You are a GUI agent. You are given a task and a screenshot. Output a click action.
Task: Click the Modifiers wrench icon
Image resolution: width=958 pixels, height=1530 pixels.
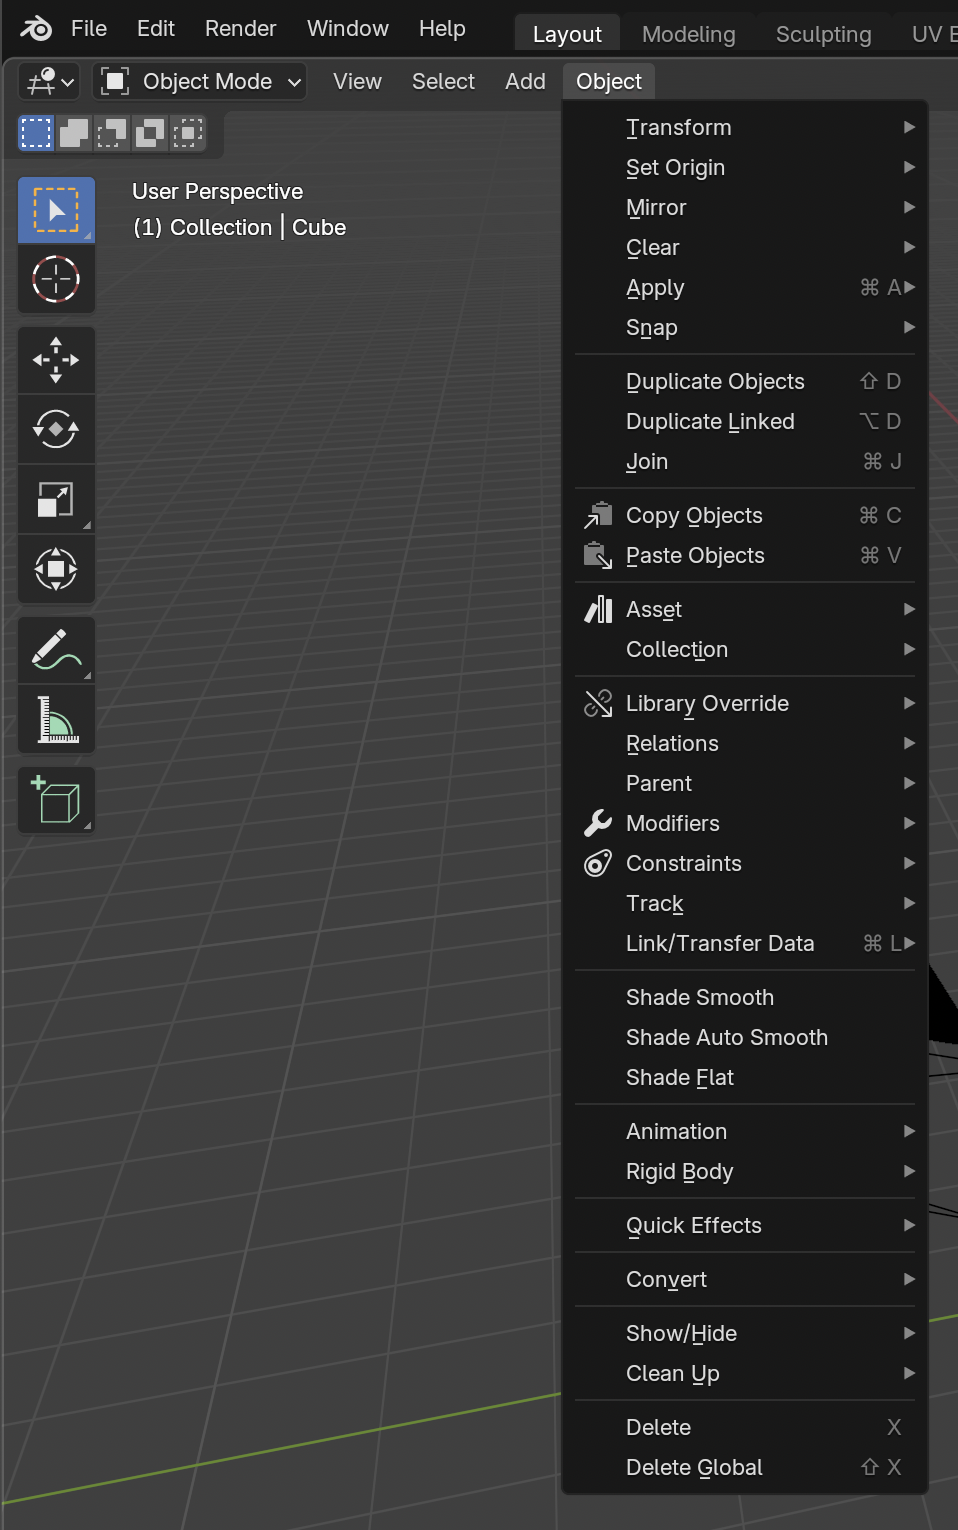pos(598,823)
